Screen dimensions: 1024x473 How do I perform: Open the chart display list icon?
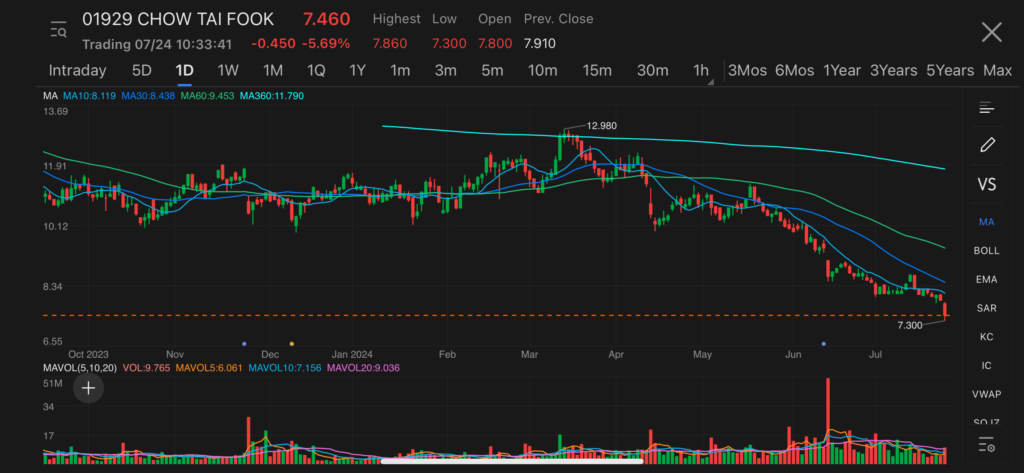986,108
